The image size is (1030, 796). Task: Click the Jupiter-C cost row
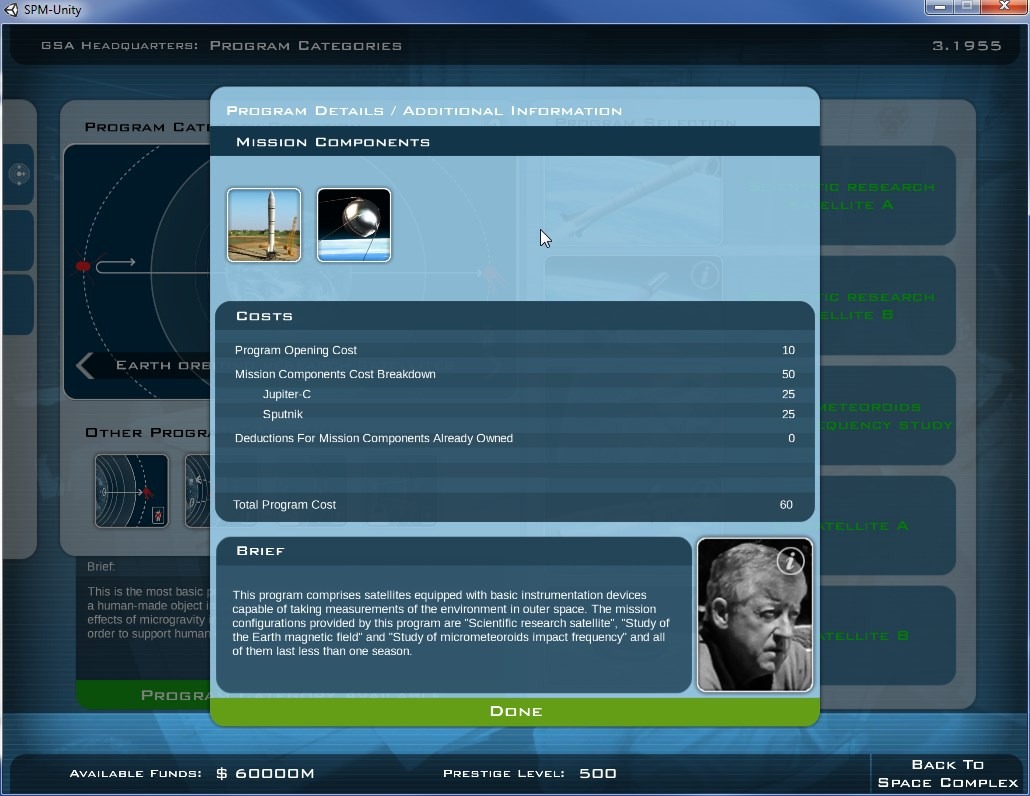[x=514, y=394]
